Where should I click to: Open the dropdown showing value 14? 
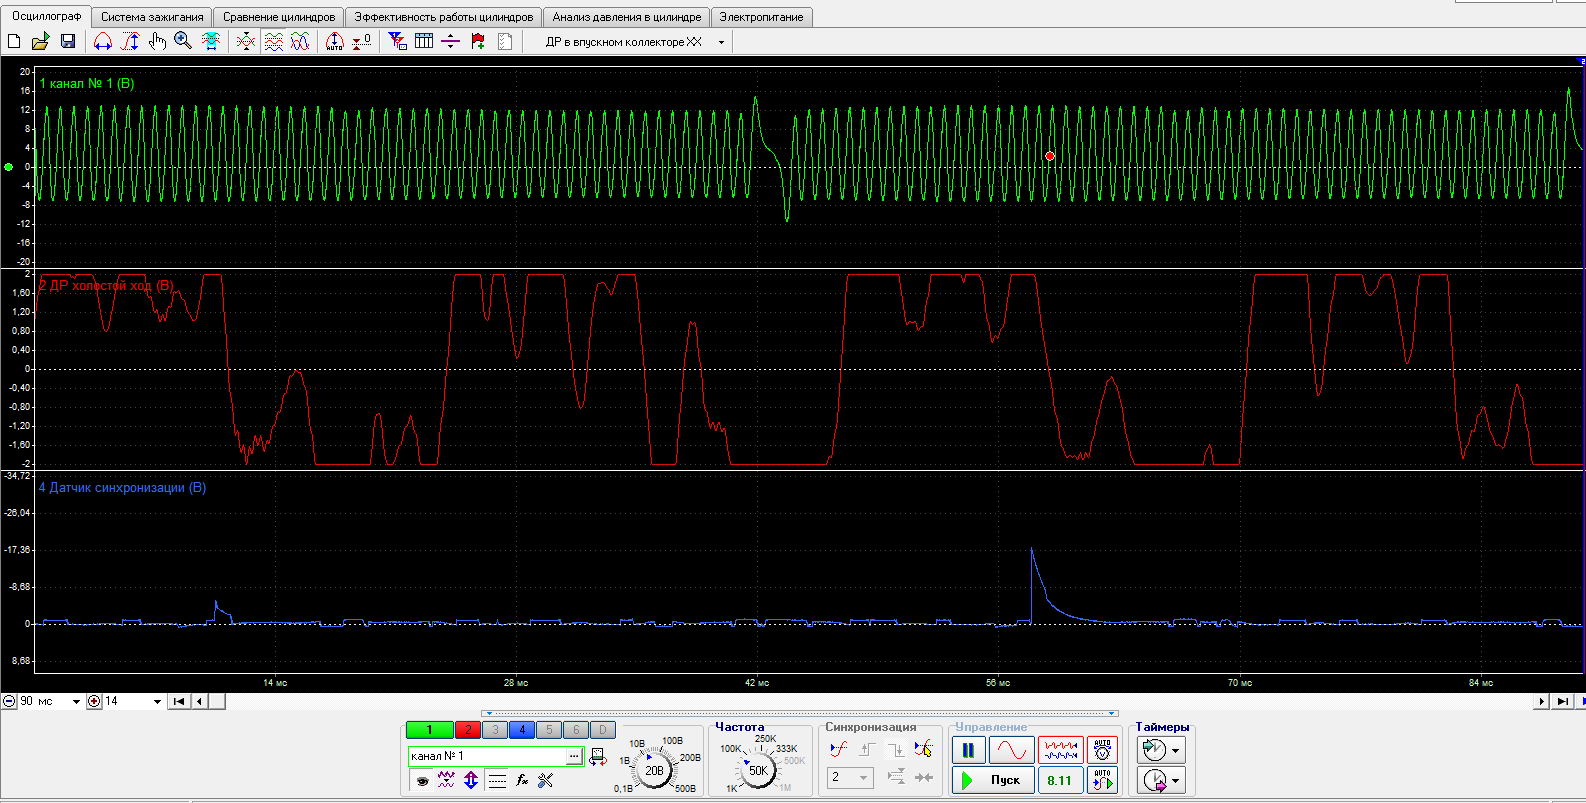(x=157, y=702)
